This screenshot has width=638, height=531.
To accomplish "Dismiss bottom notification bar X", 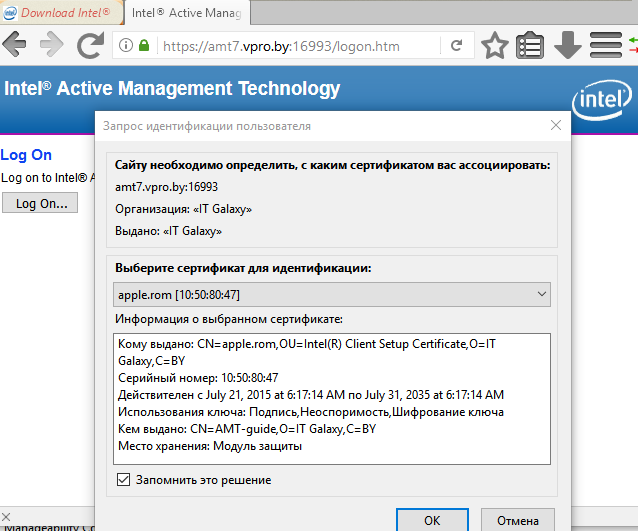I will [6, 517].
